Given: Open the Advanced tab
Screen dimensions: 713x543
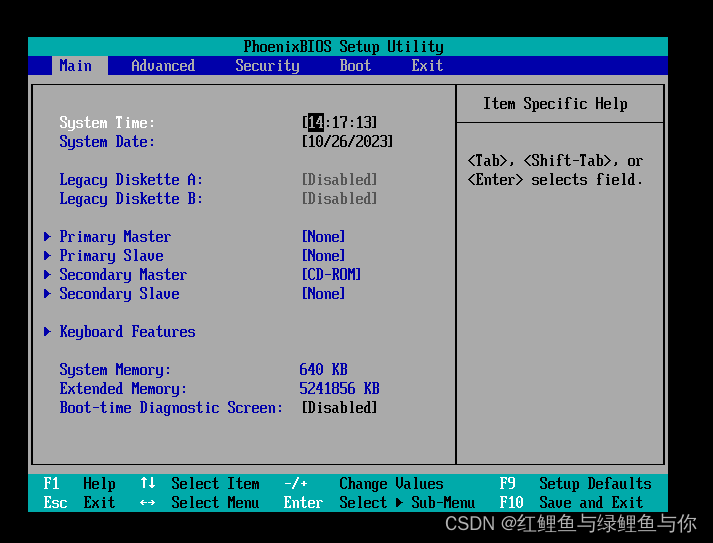Looking at the screenshot, I should 163,66.
